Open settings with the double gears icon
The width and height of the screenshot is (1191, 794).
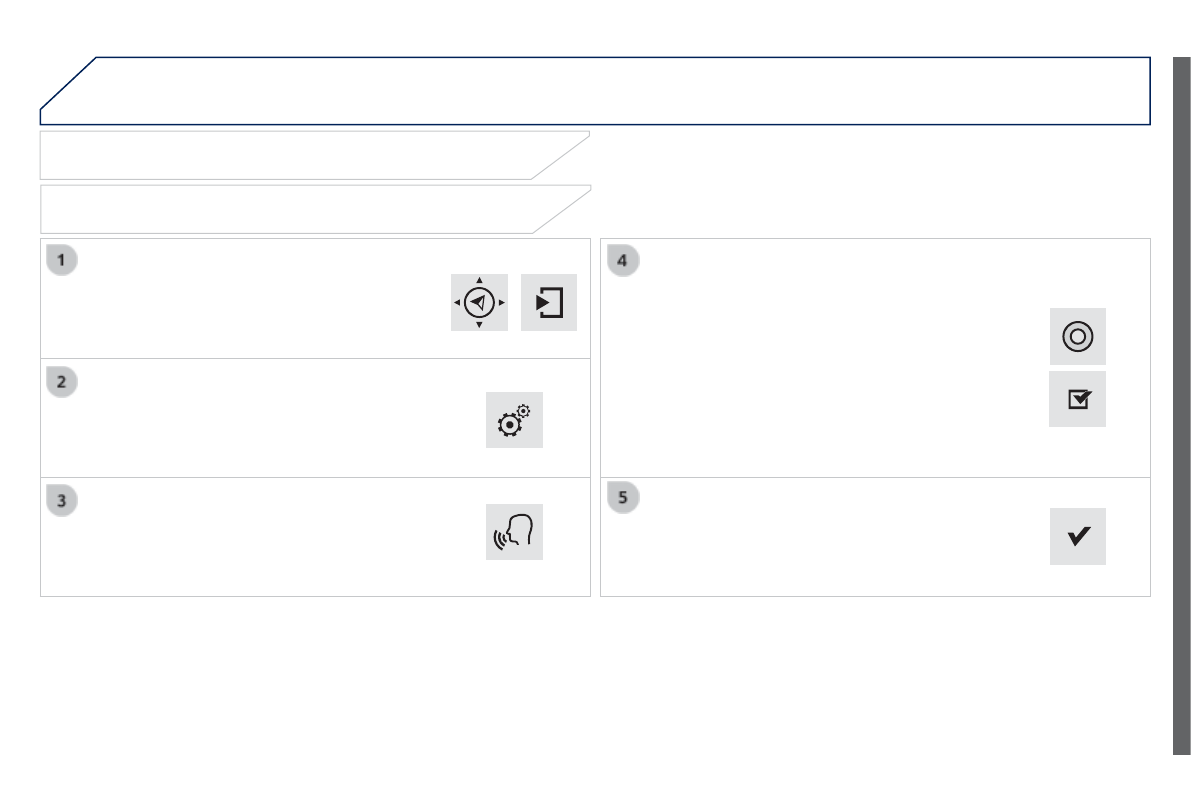514,420
